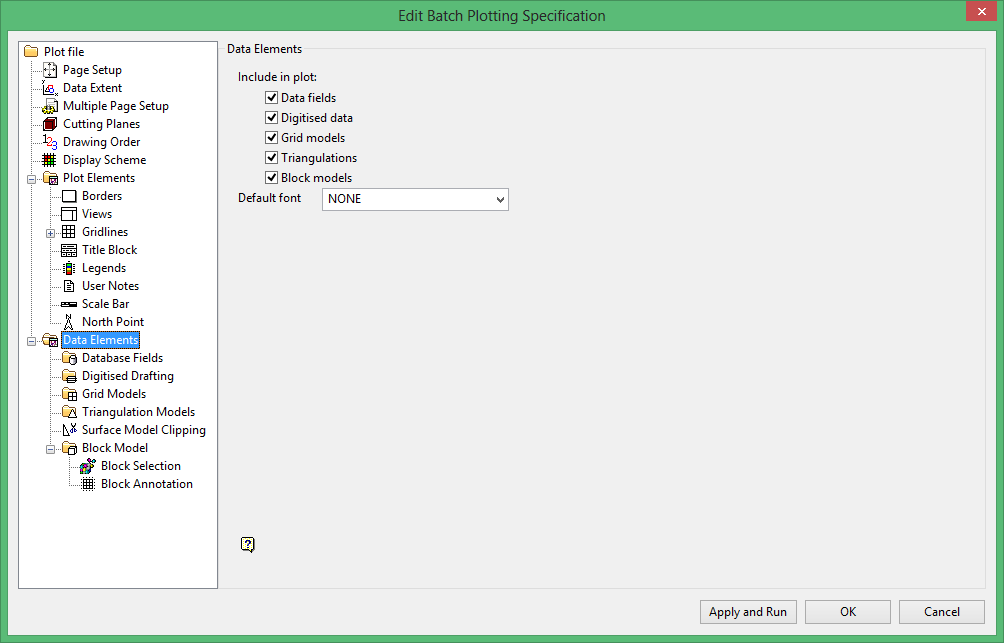Image resolution: width=1004 pixels, height=643 pixels.
Task: Click the Multiple Page Setup icon
Action: point(50,106)
